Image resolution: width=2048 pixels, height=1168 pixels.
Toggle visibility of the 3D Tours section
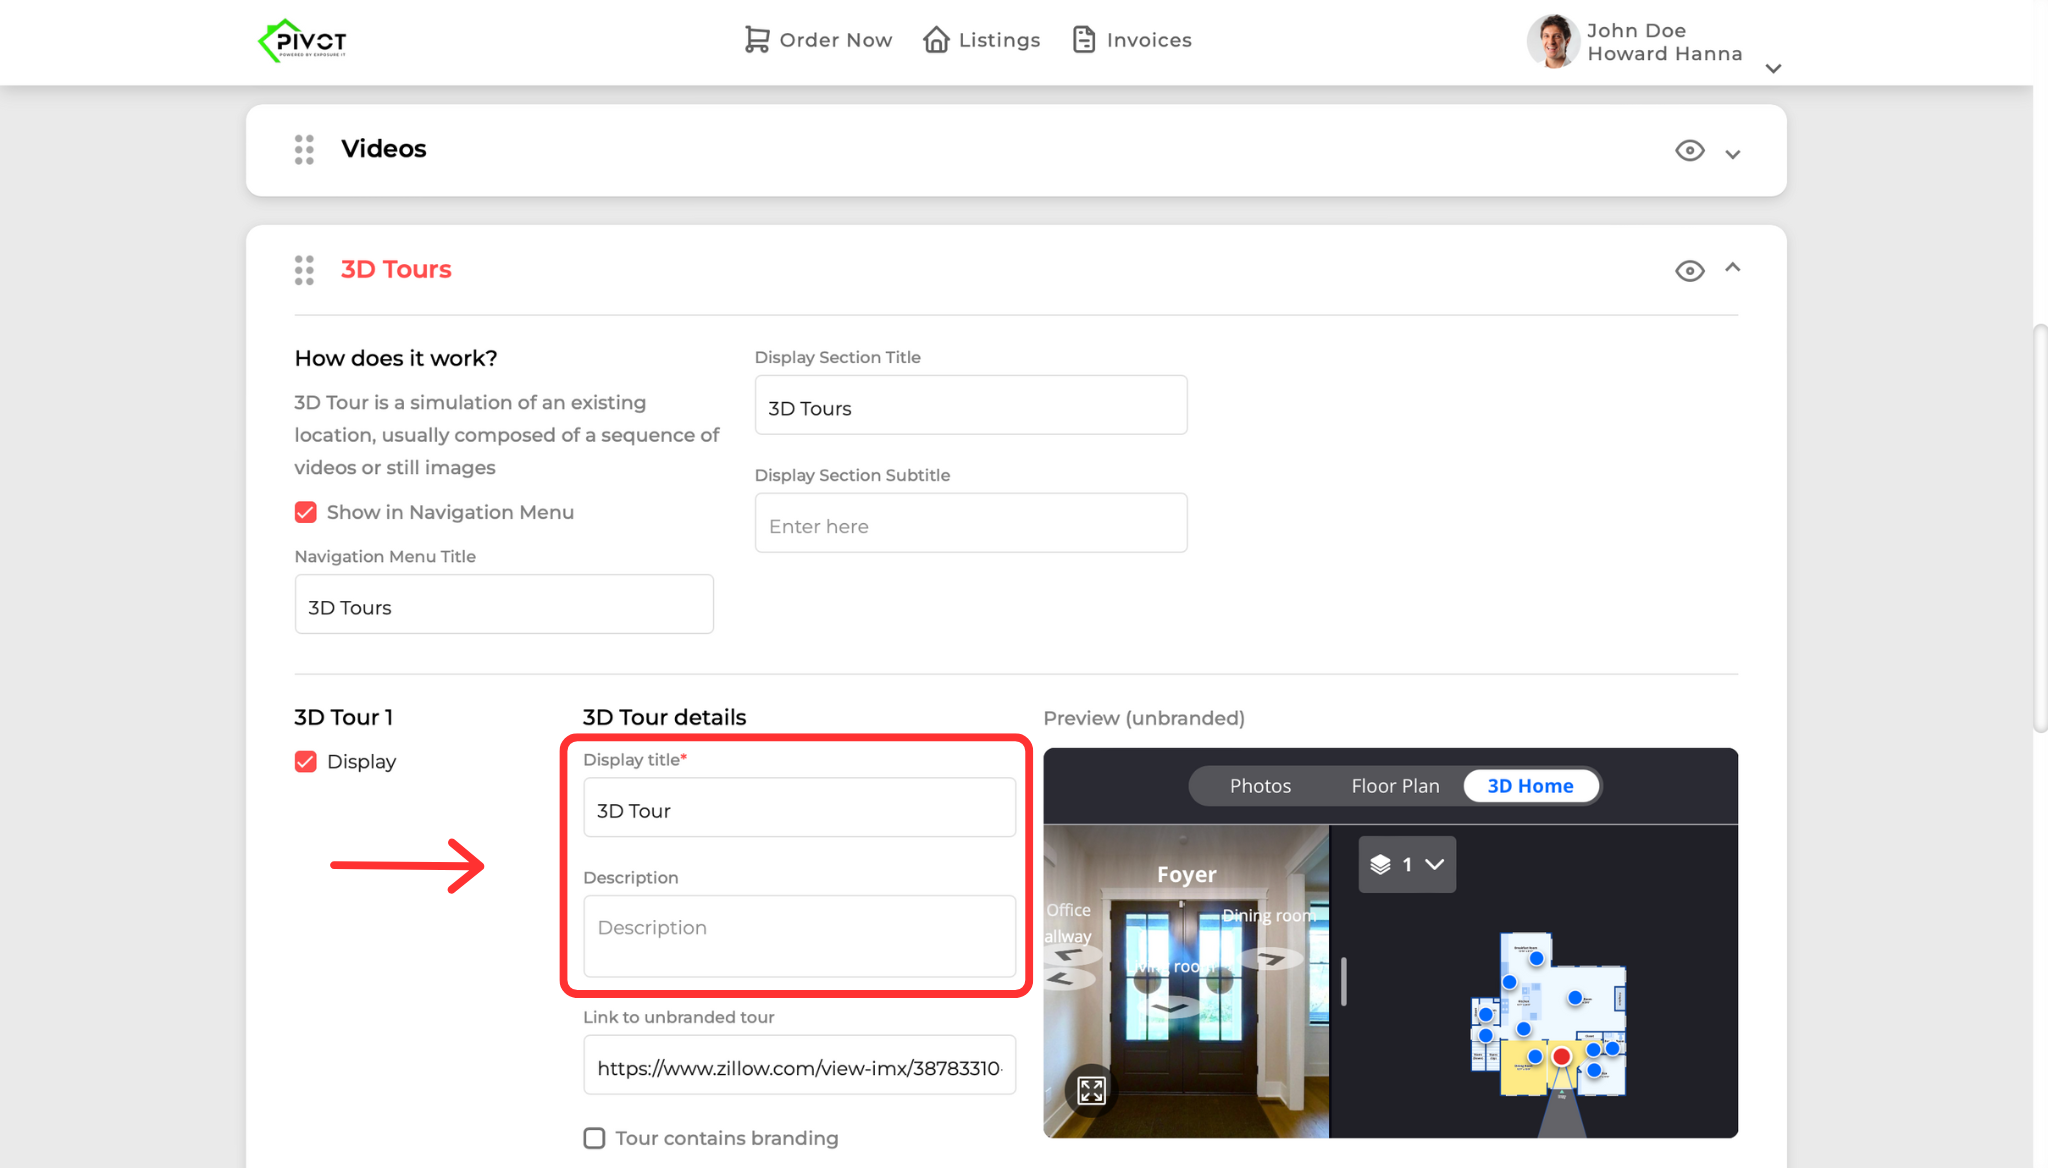pyautogui.click(x=1689, y=271)
